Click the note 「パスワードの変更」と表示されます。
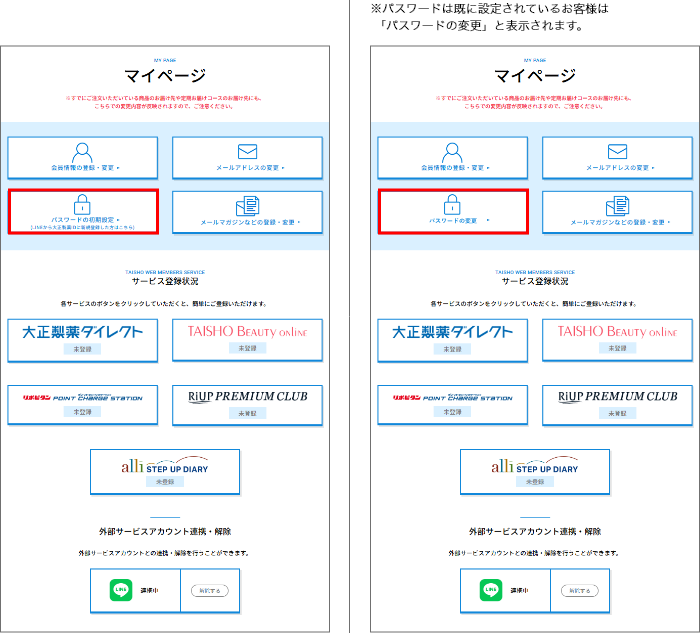700x633 pixels. [481, 25]
